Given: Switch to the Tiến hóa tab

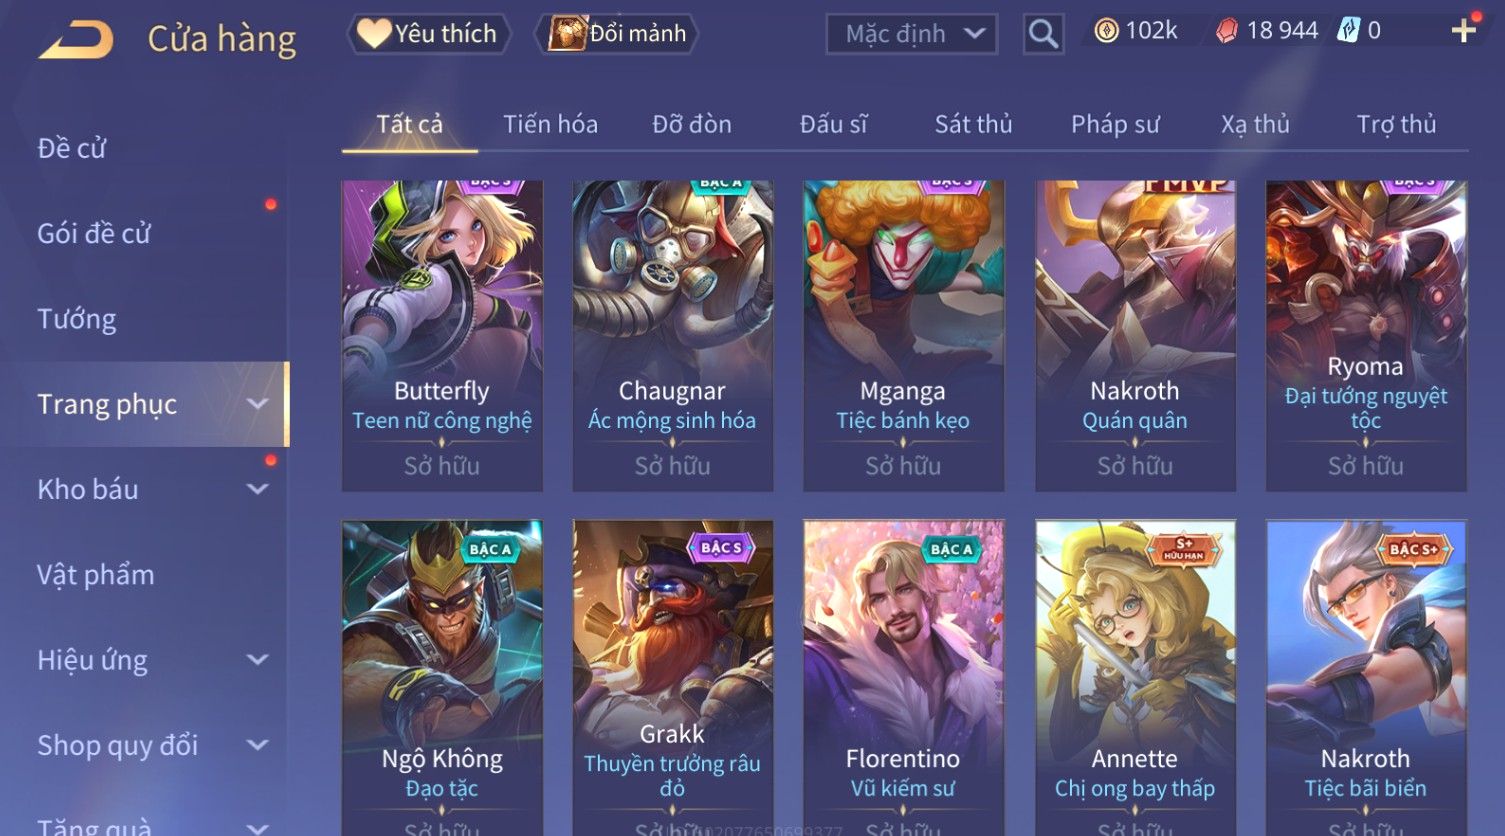Looking at the screenshot, I should (550, 124).
